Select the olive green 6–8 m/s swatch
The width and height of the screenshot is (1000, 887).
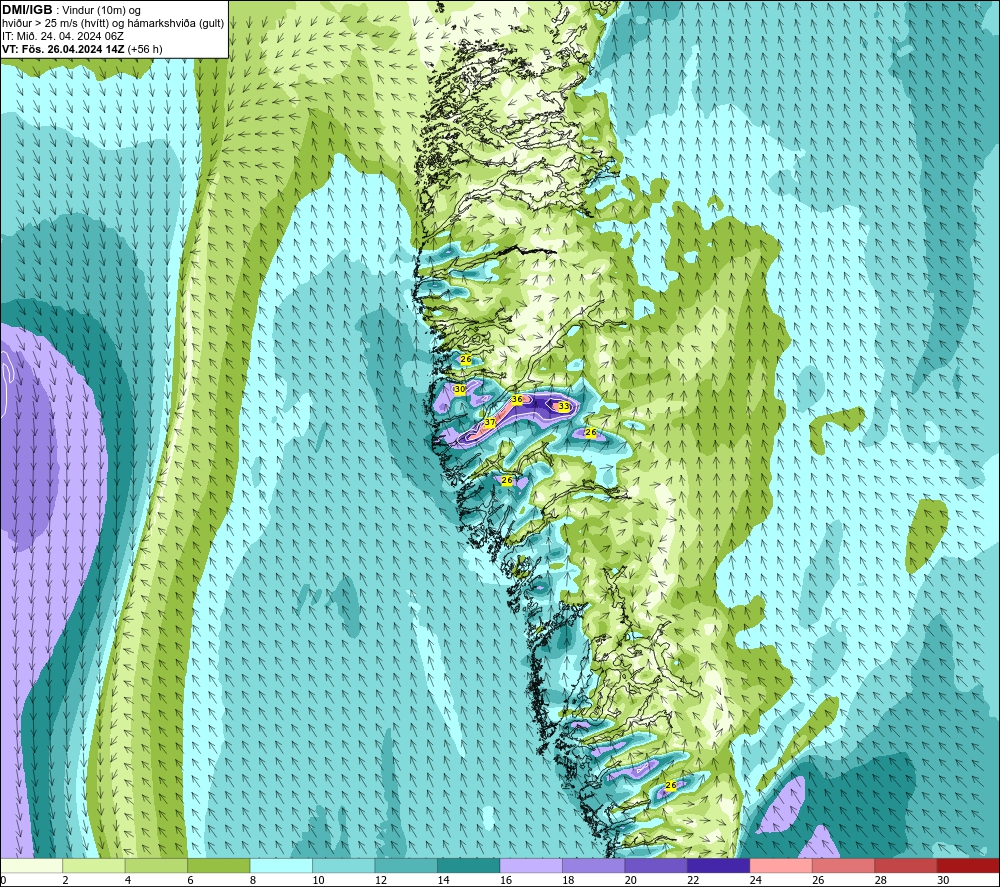click(x=219, y=866)
